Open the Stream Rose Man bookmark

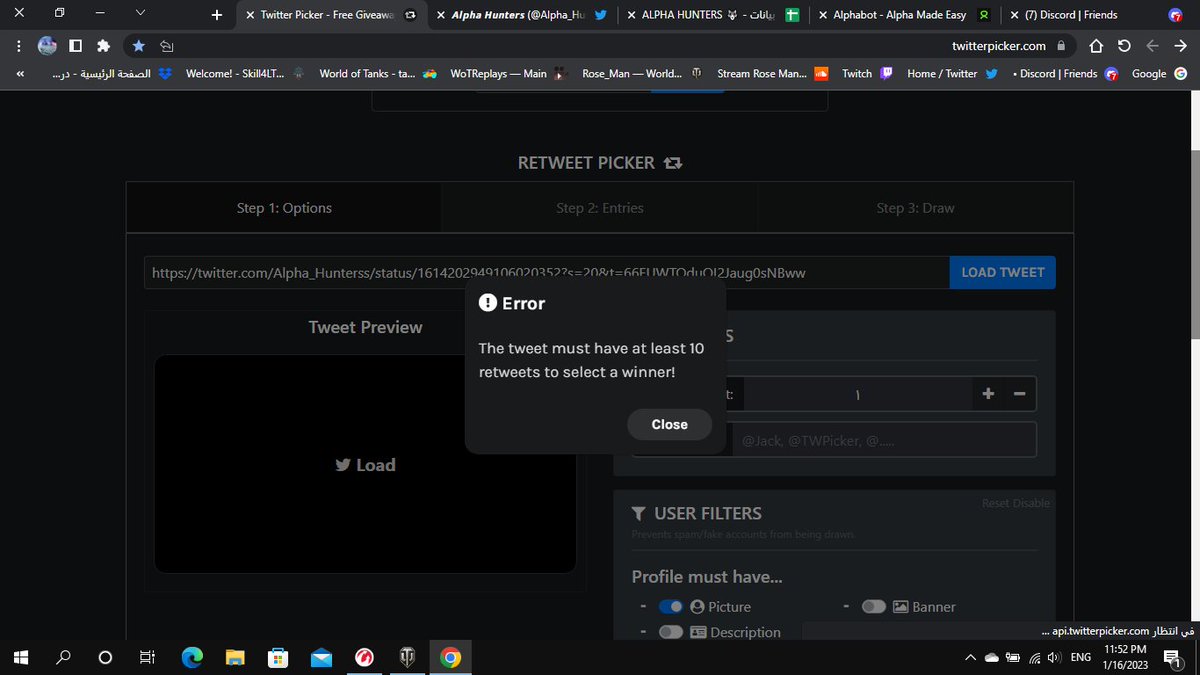click(773, 74)
